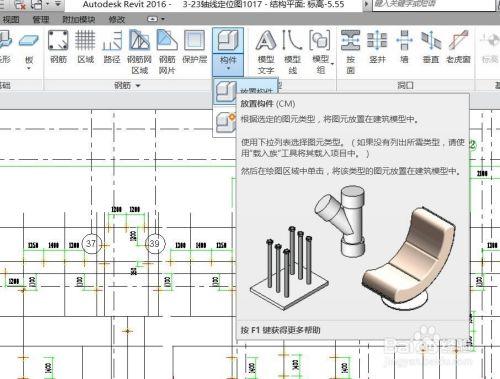
Task: Select the 垂直 vertical opening tool
Action: pyautogui.click(x=431, y=47)
